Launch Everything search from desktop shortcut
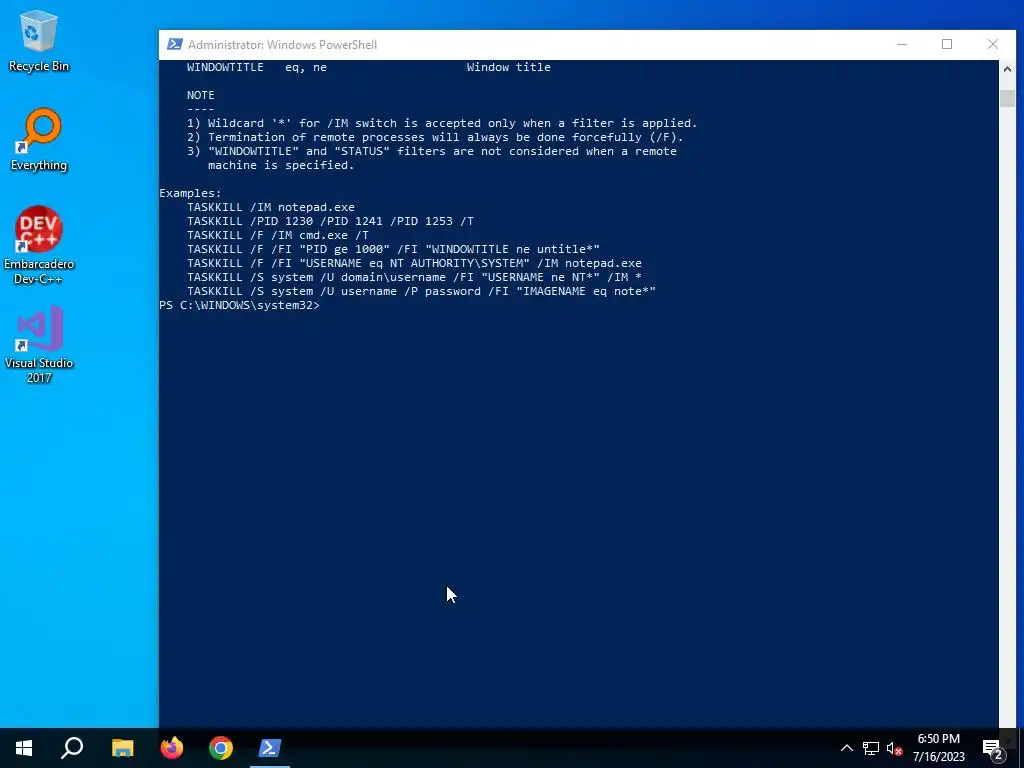This screenshot has width=1024, height=768. (39, 140)
